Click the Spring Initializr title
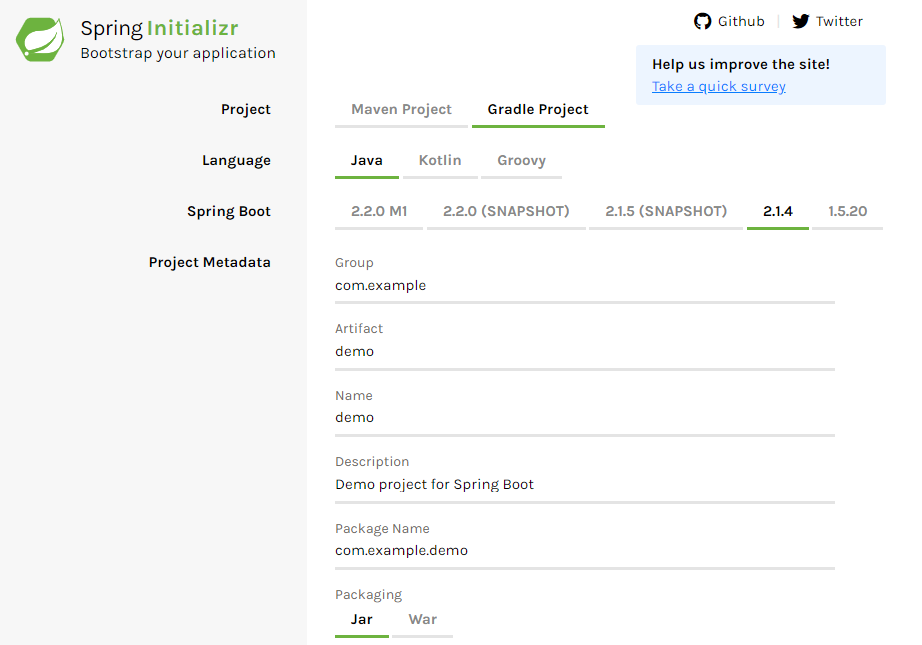 tap(159, 28)
